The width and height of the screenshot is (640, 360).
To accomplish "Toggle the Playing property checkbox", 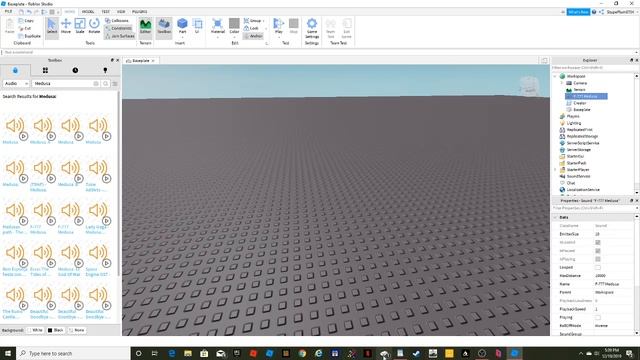I will point(598,317).
